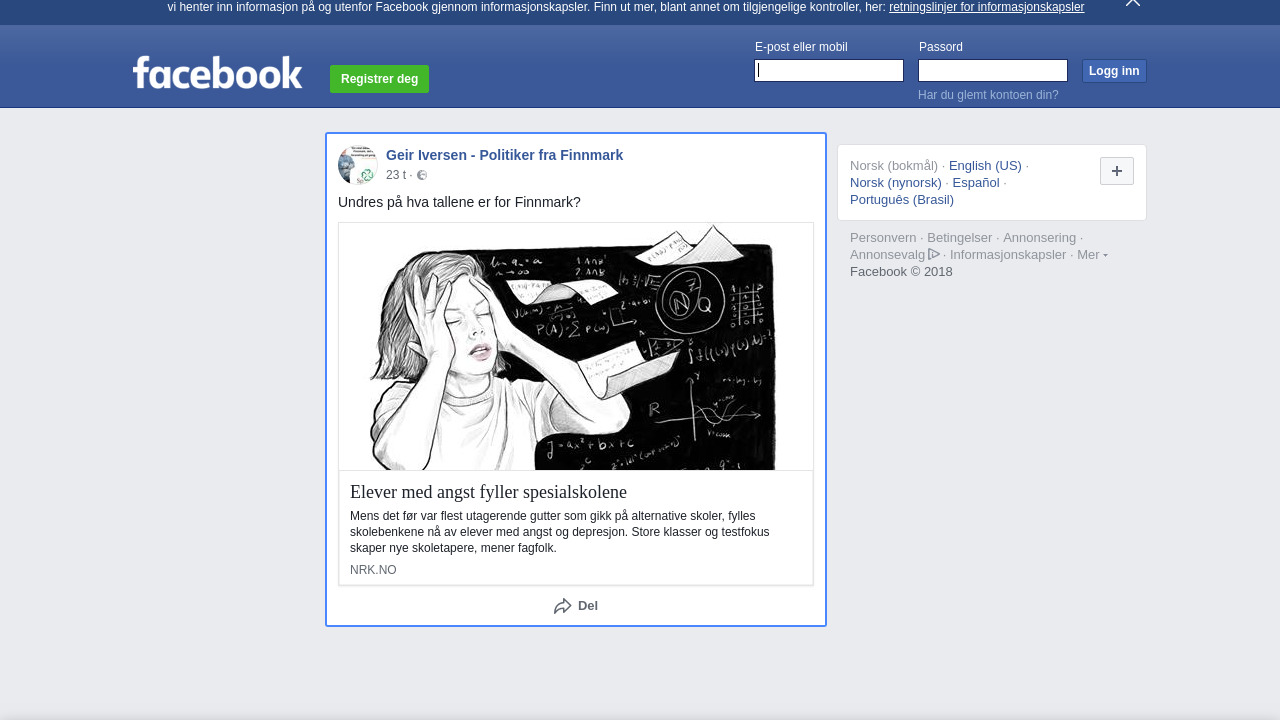Viewport: 1280px width, 720px height.
Task: Open the Geir Iversen - Politiker fra Finnmark page
Action: pyautogui.click(x=504, y=155)
